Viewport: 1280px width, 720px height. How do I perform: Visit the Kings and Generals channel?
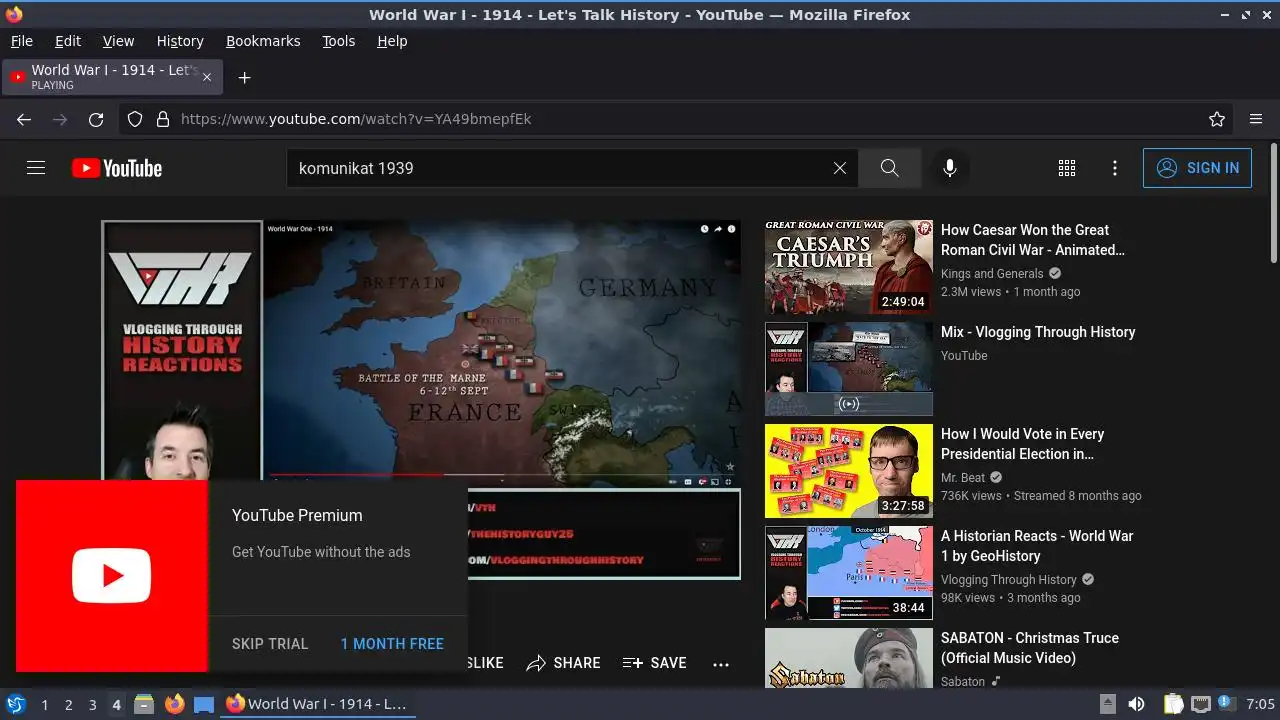click(992, 274)
